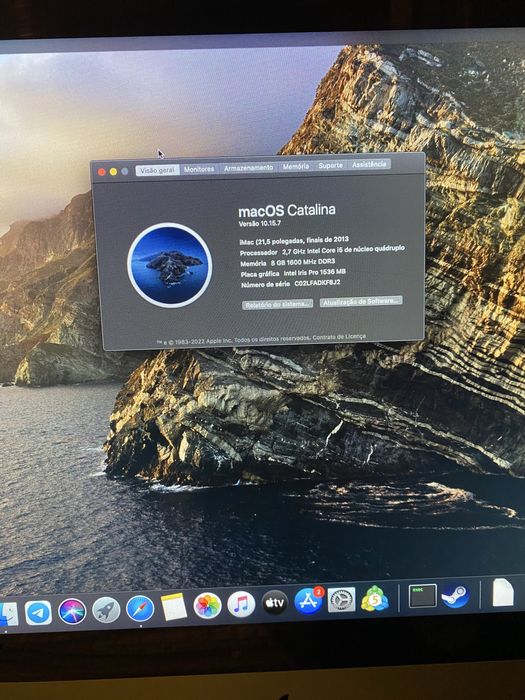Screen dimensions: 525x700
Task: Open the Photos app in the dock
Action: pos(208,606)
